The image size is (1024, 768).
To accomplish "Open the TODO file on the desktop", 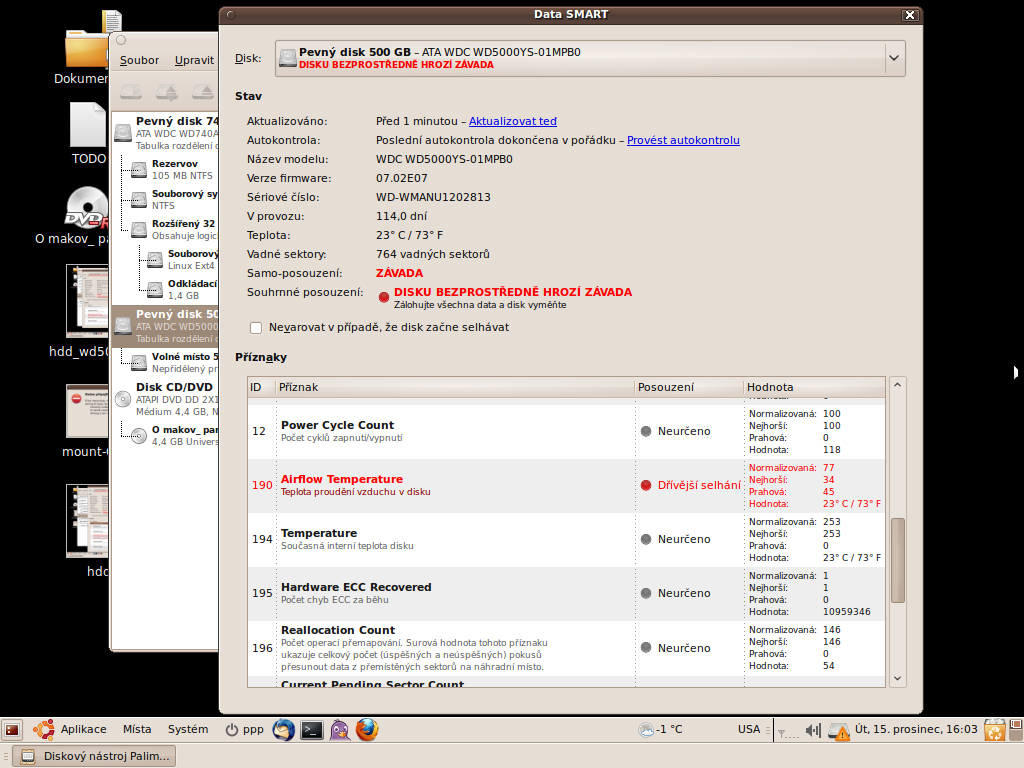I will pos(88,128).
